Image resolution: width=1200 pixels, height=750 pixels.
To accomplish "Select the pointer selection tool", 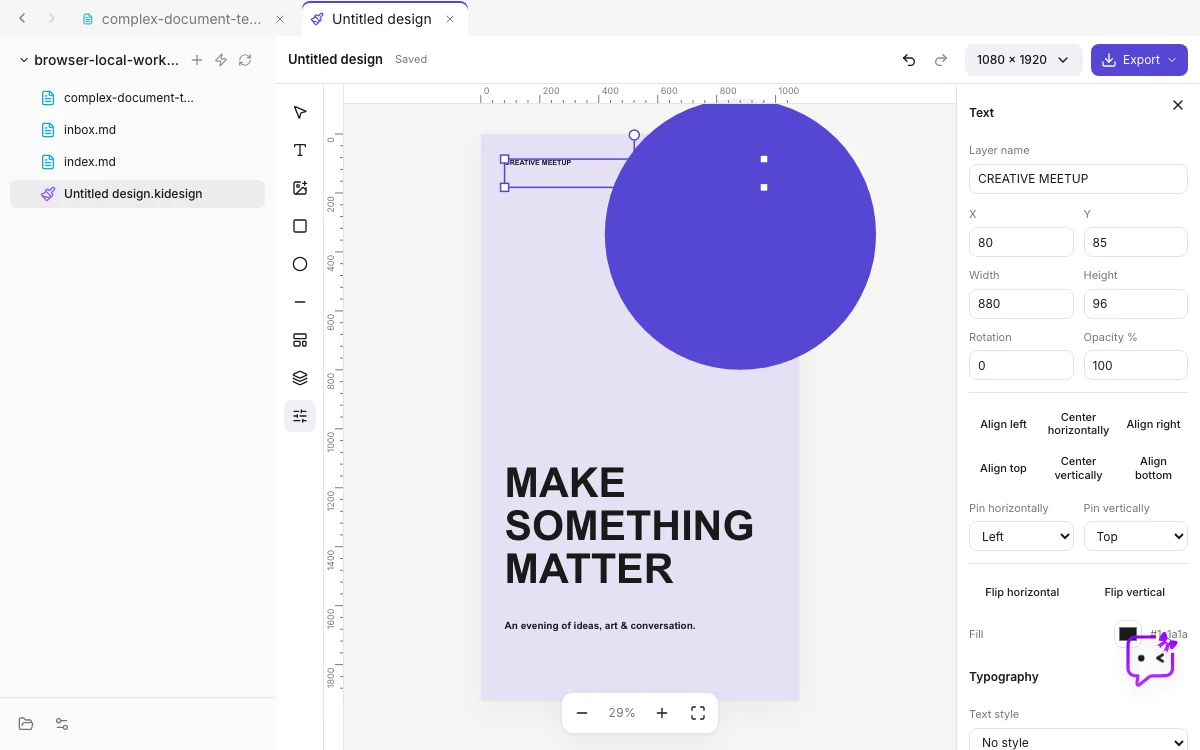I will coord(300,112).
